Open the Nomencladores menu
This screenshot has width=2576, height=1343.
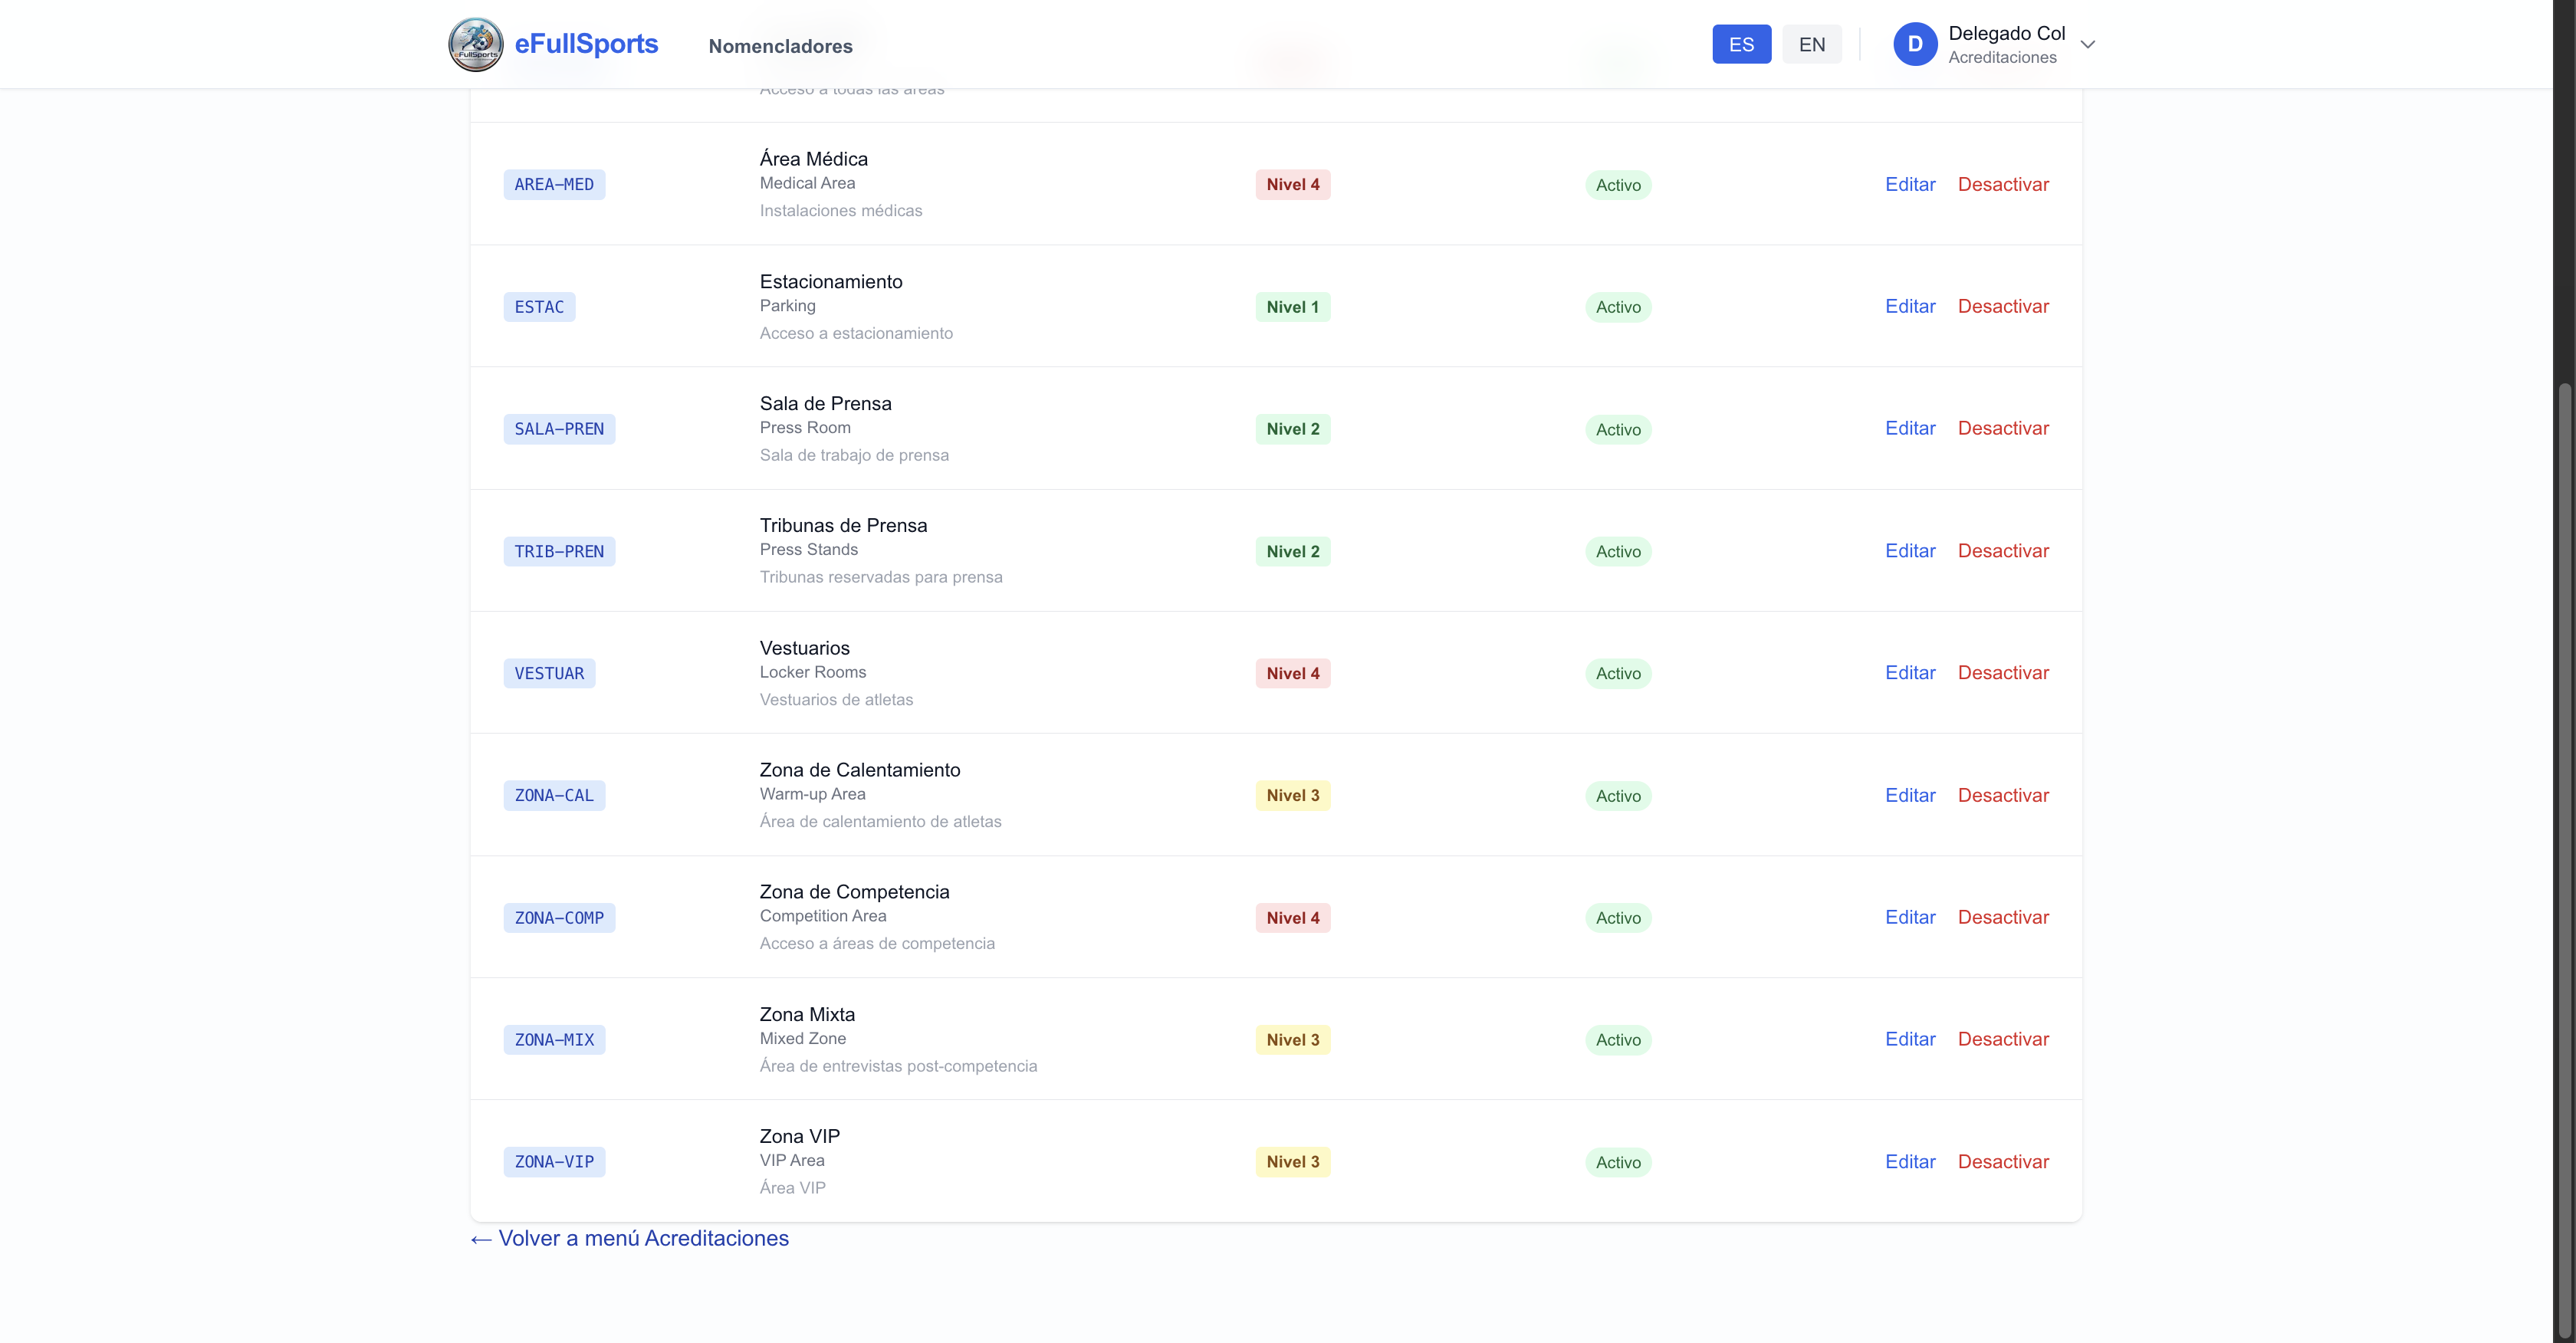(x=780, y=46)
